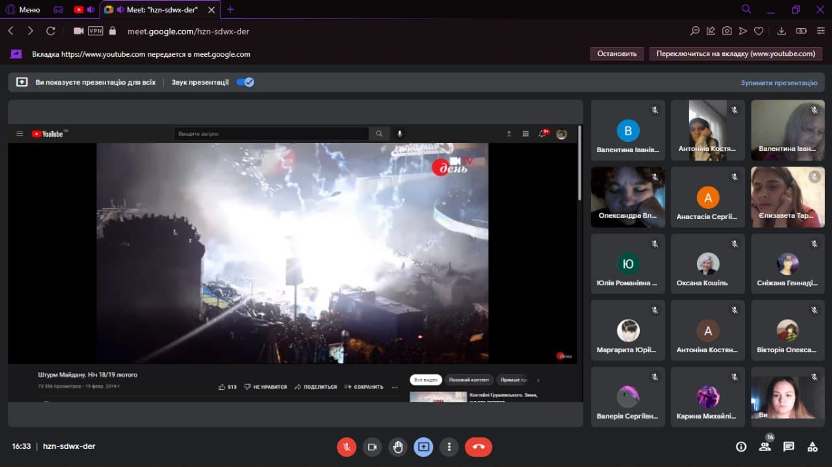Toggle the presentation audio switch
Viewport: 832px width, 467px height.
(245, 82)
